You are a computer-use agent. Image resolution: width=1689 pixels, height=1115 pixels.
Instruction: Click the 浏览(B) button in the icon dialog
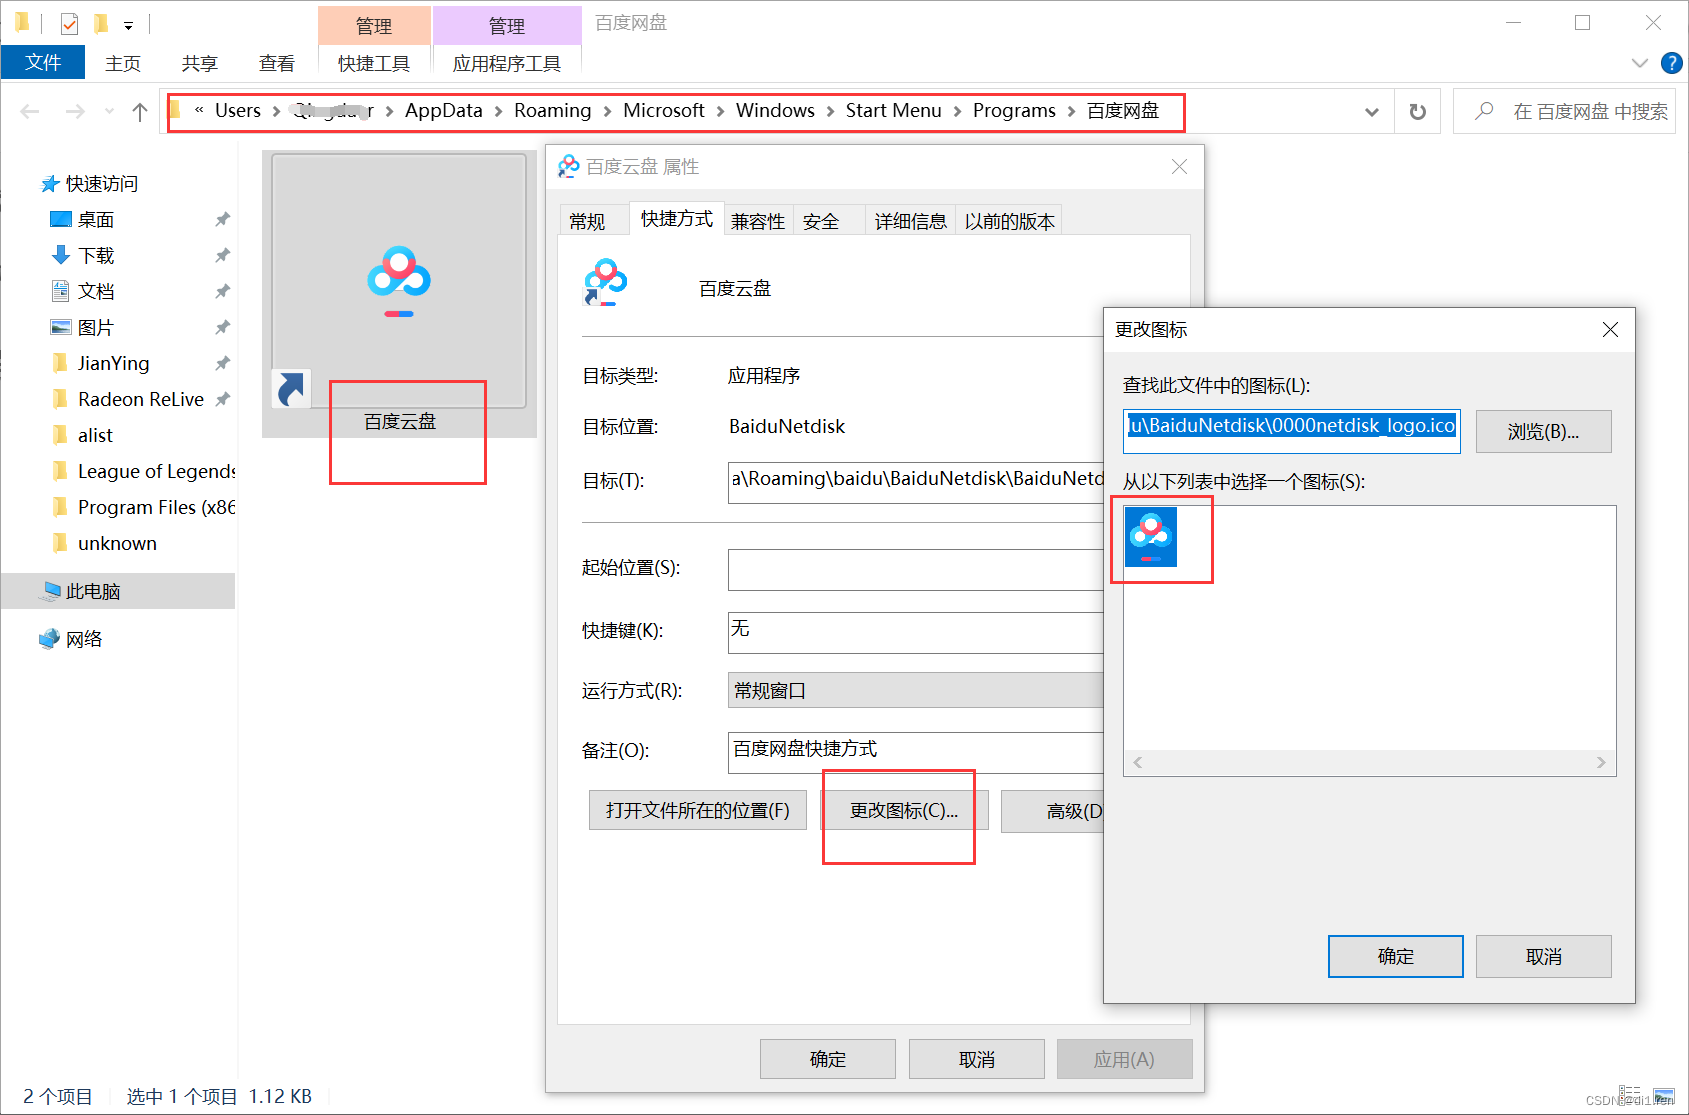pos(1543,431)
